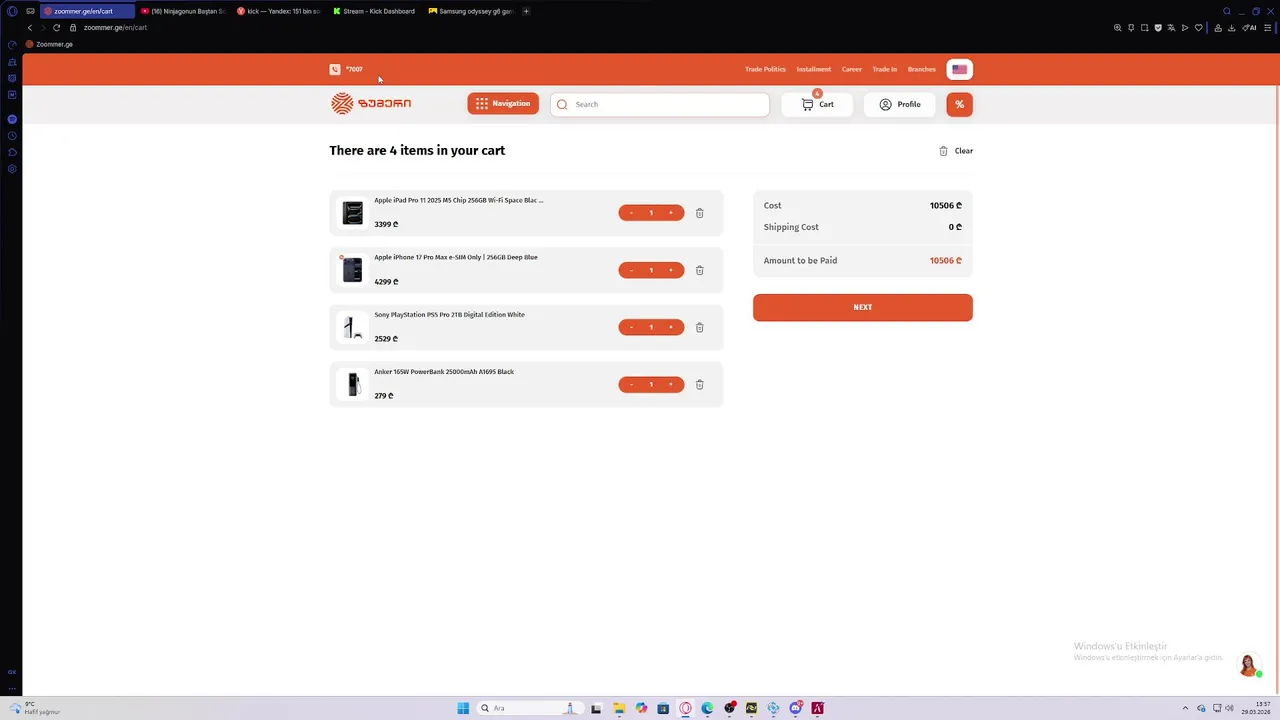Reload the page
This screenshot has width=1280, height=720.
56,28
